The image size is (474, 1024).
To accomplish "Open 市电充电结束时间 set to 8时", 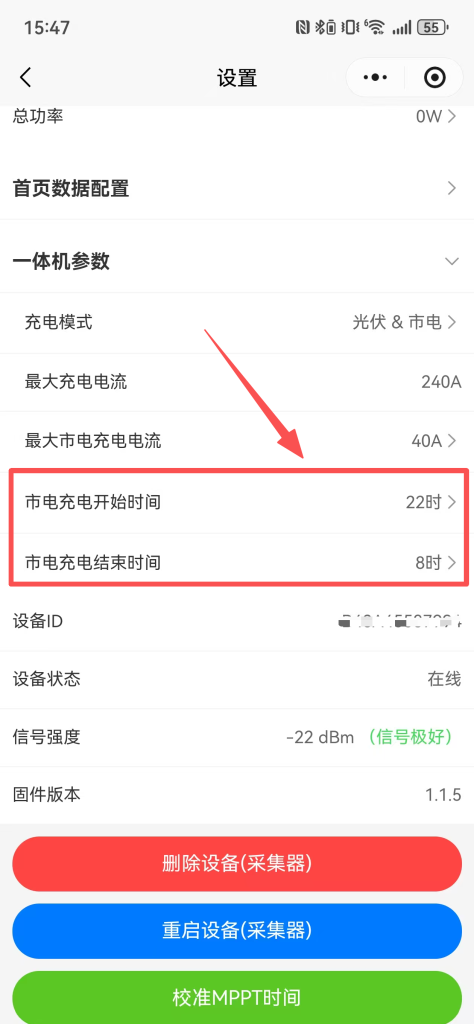I will pyautogui.click(x=237, y=562).
